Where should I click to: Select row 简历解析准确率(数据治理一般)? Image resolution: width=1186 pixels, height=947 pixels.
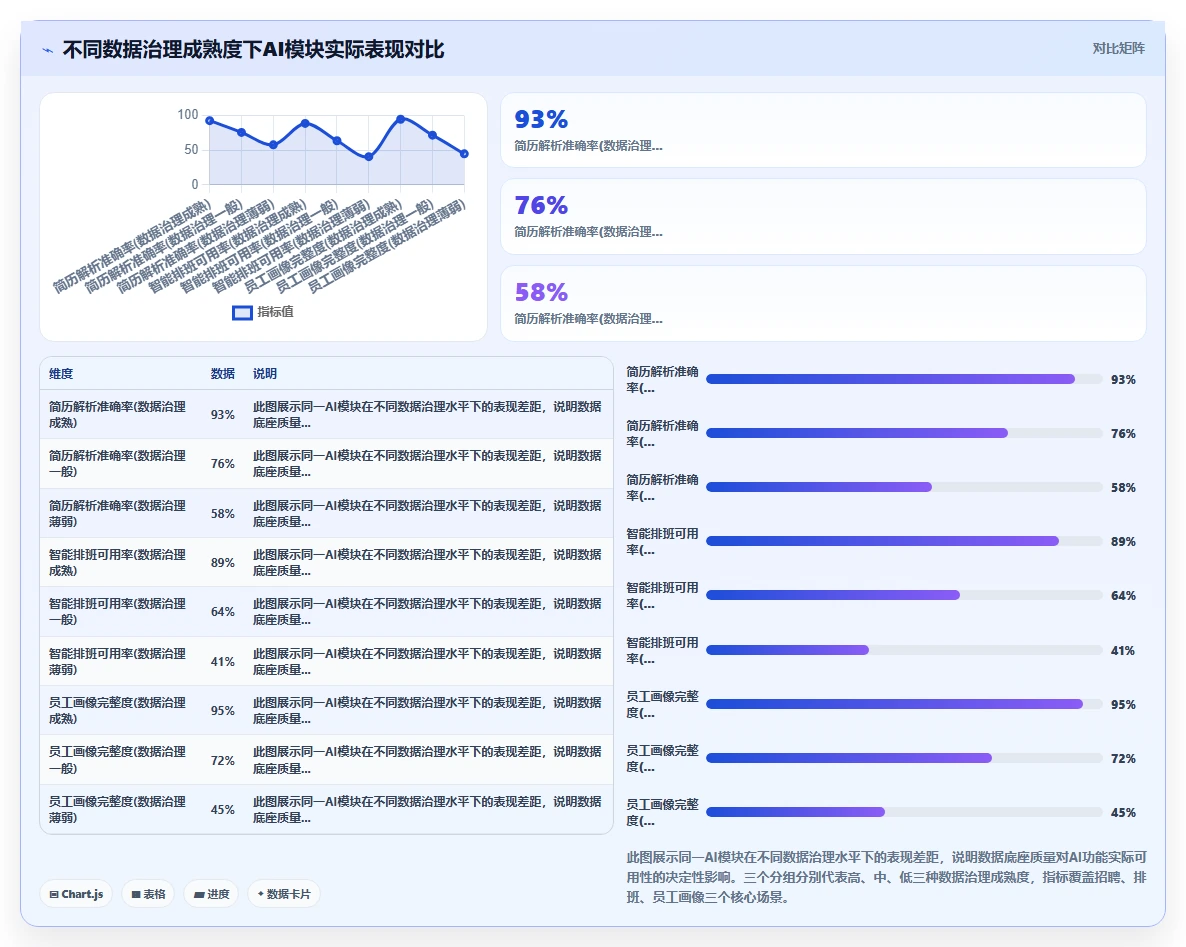[326, 464]
